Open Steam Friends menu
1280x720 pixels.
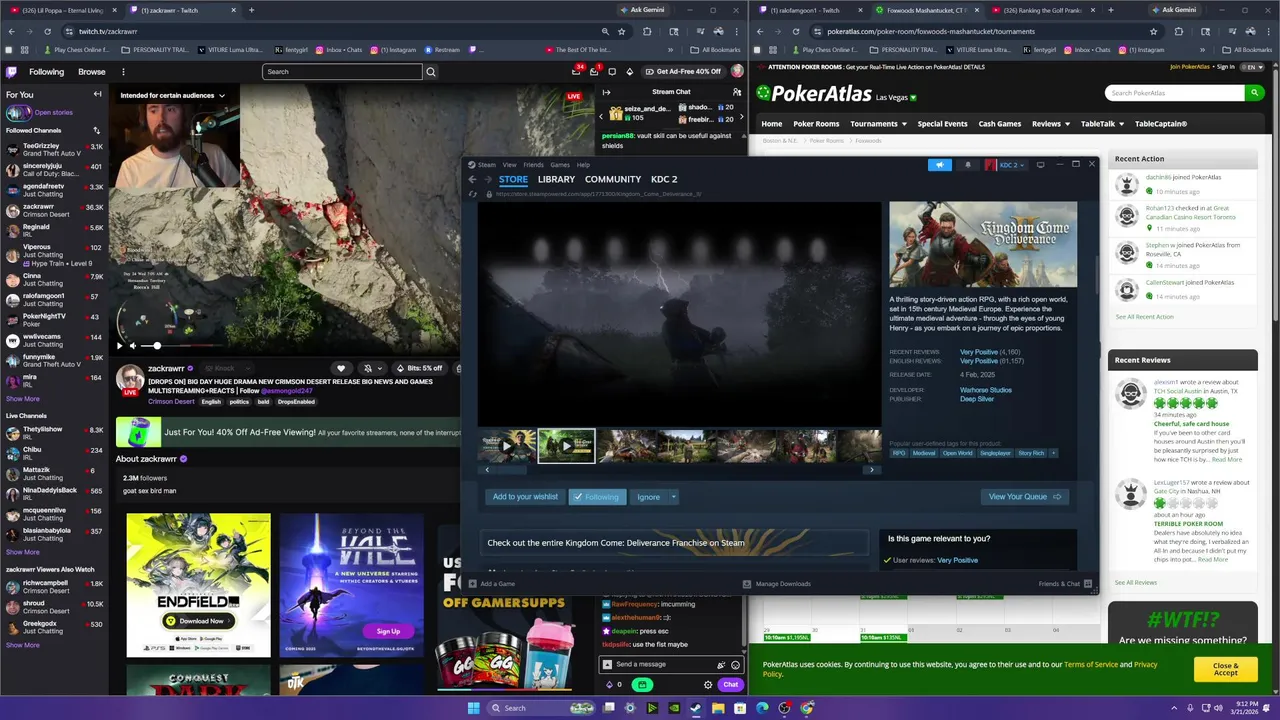[533, 165]
